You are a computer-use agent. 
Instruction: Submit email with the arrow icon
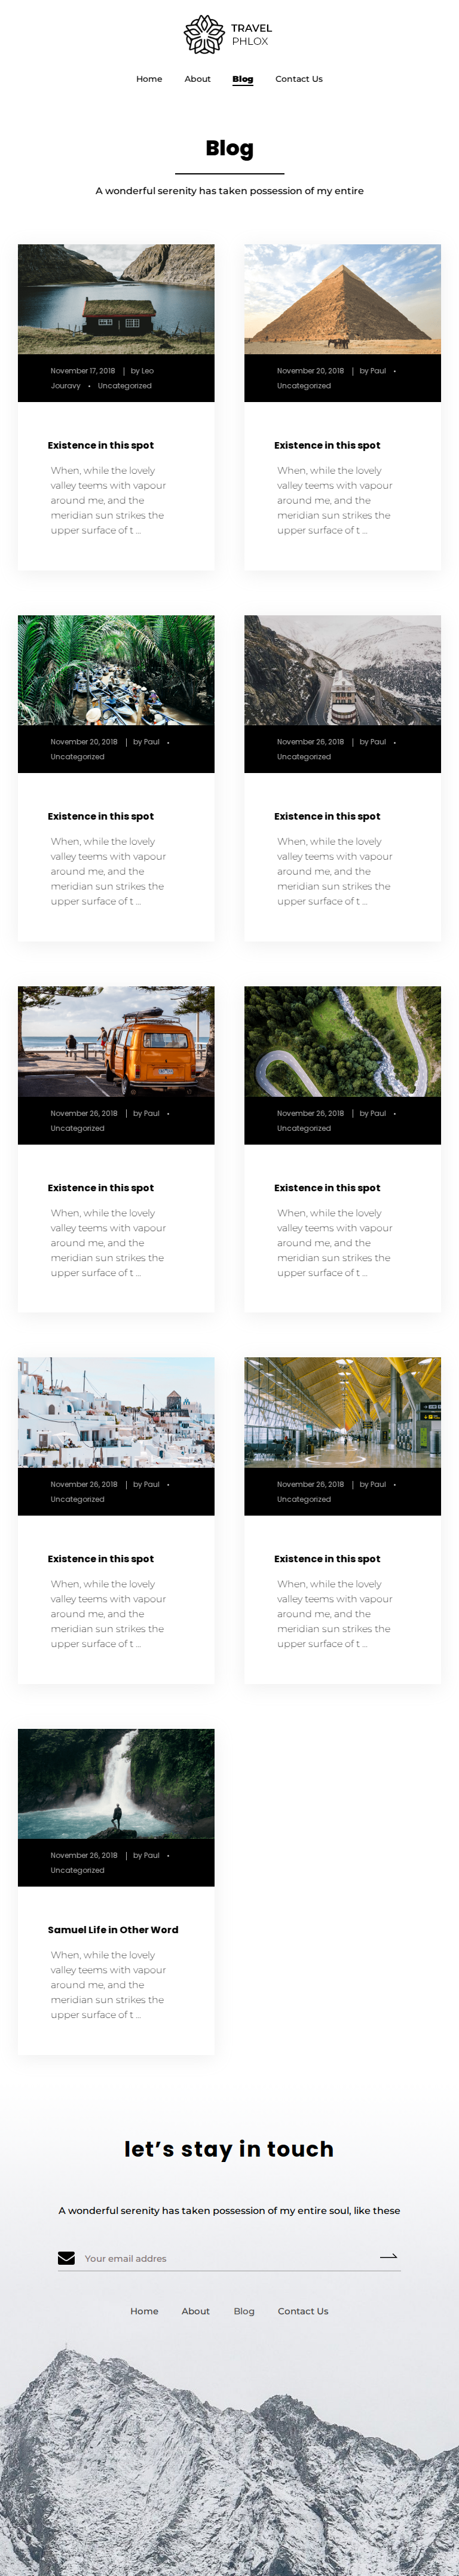pyautogui.click(x=389, y=2257)
